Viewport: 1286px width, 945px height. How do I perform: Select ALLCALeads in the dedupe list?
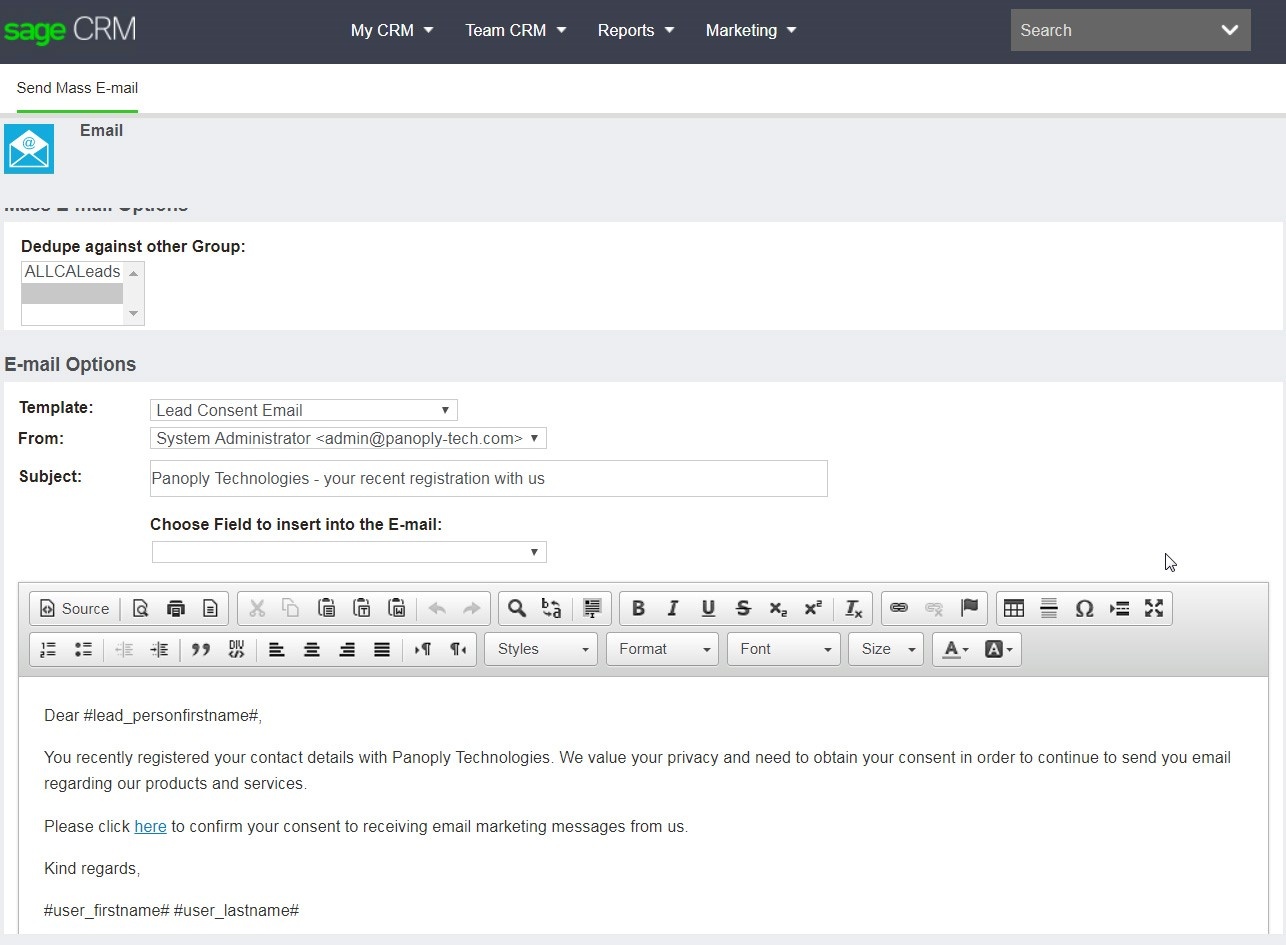pyautogui.click(x=71, y=271)
